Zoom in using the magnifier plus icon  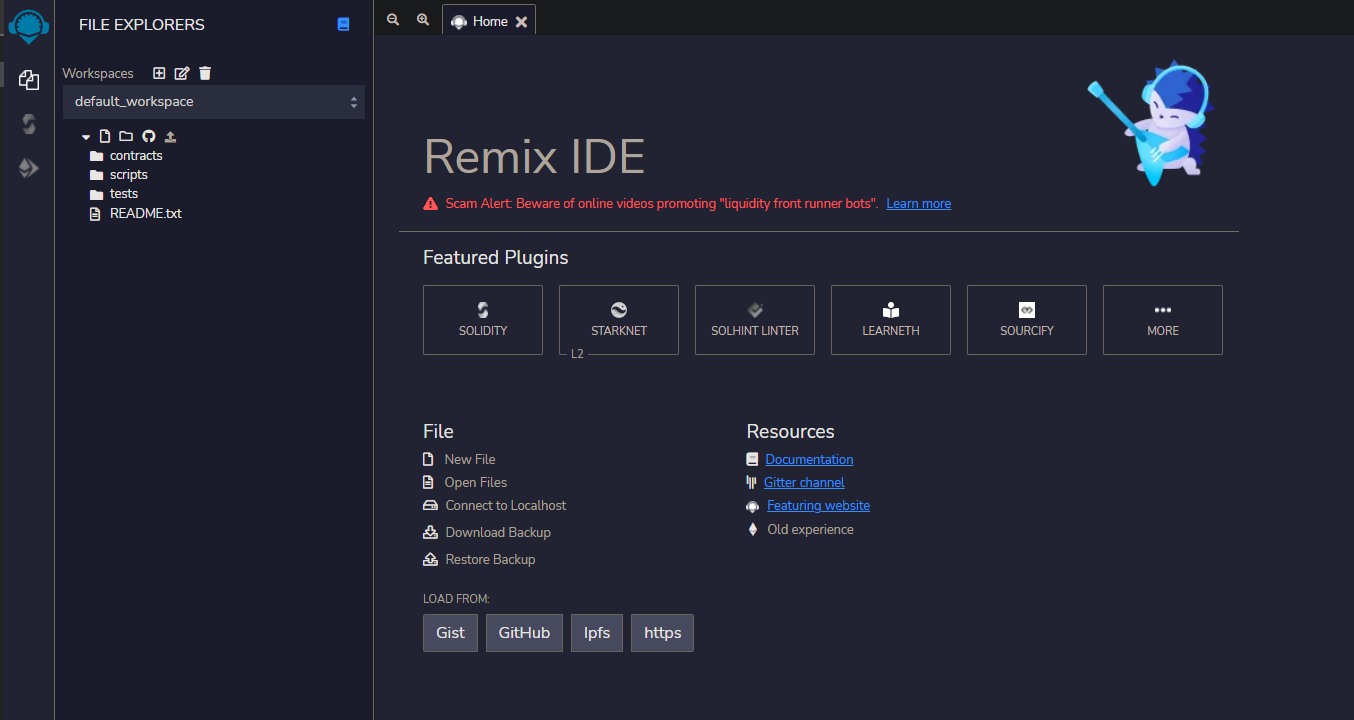click(423, 20)
